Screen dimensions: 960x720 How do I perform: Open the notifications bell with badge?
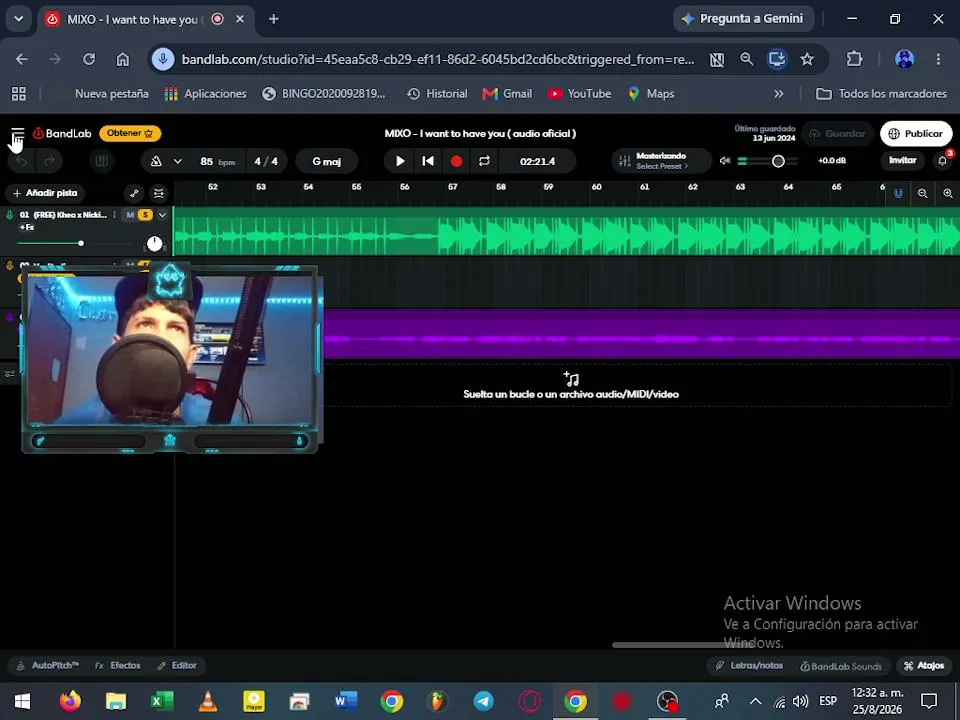(x=943, y=160)
